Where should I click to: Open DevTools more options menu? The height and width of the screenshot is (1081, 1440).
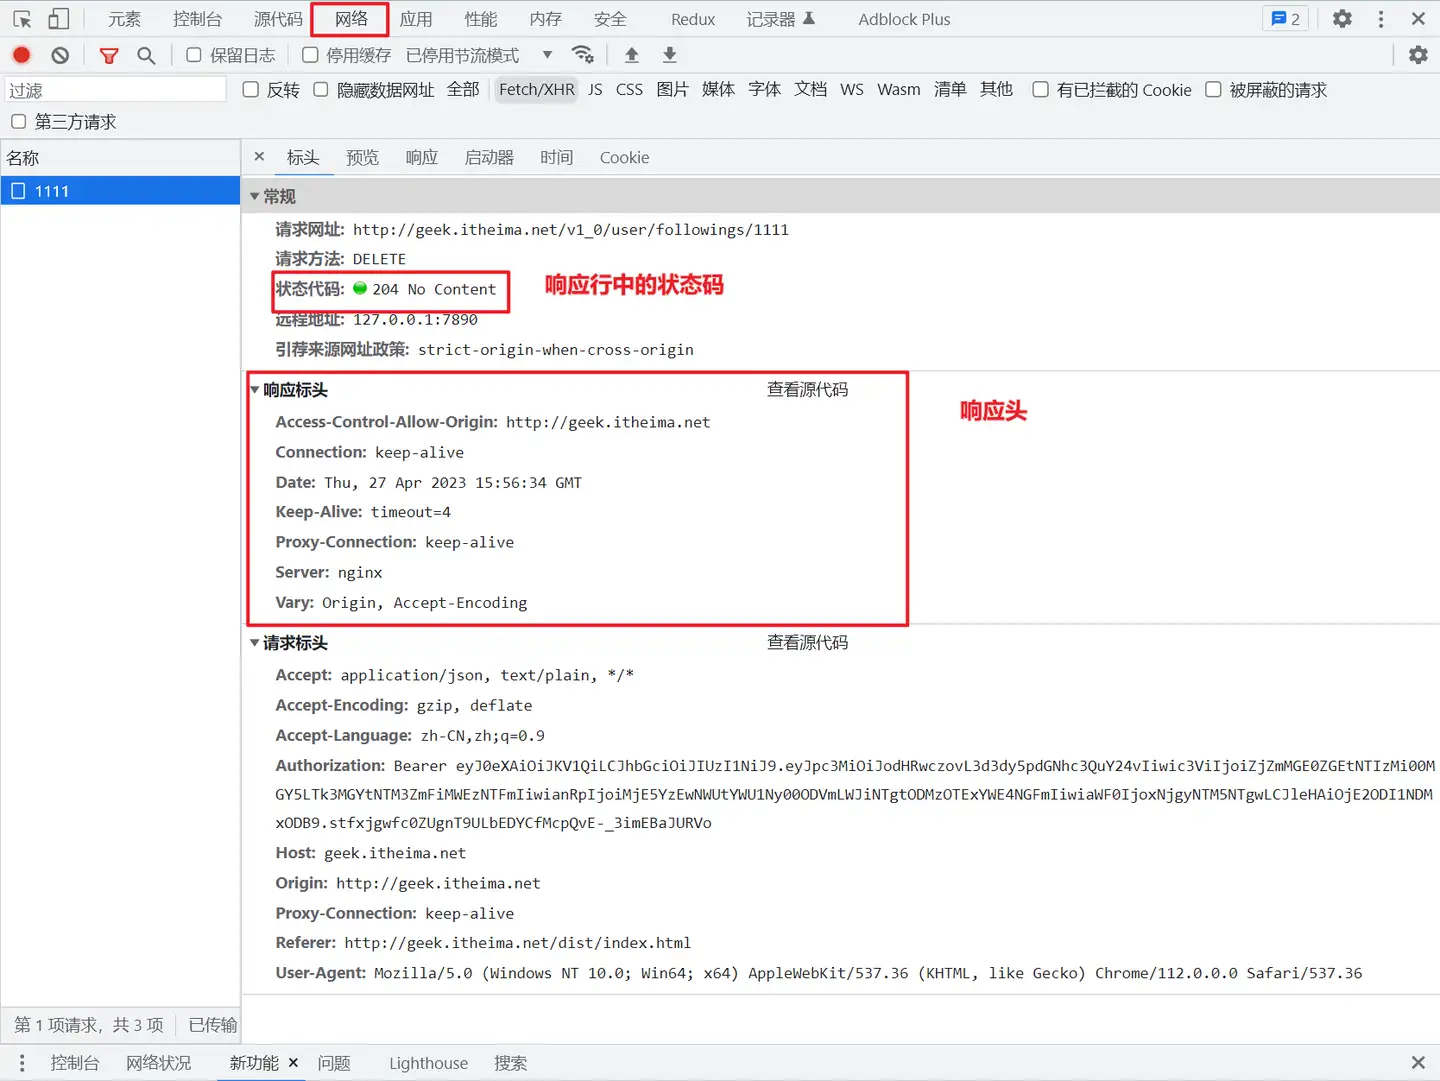click(x=1381, y=19)
